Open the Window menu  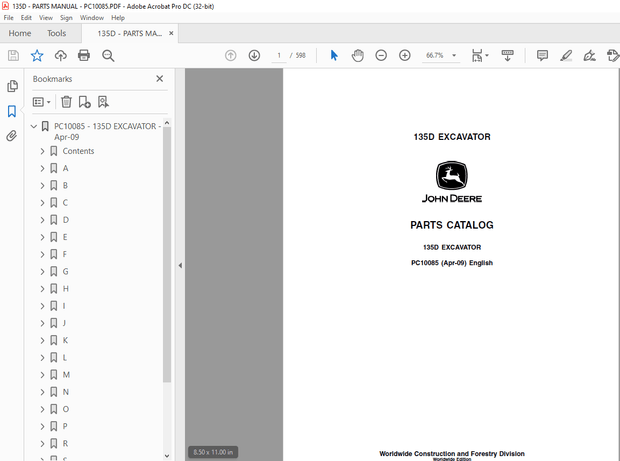click(x=92, y=18)
